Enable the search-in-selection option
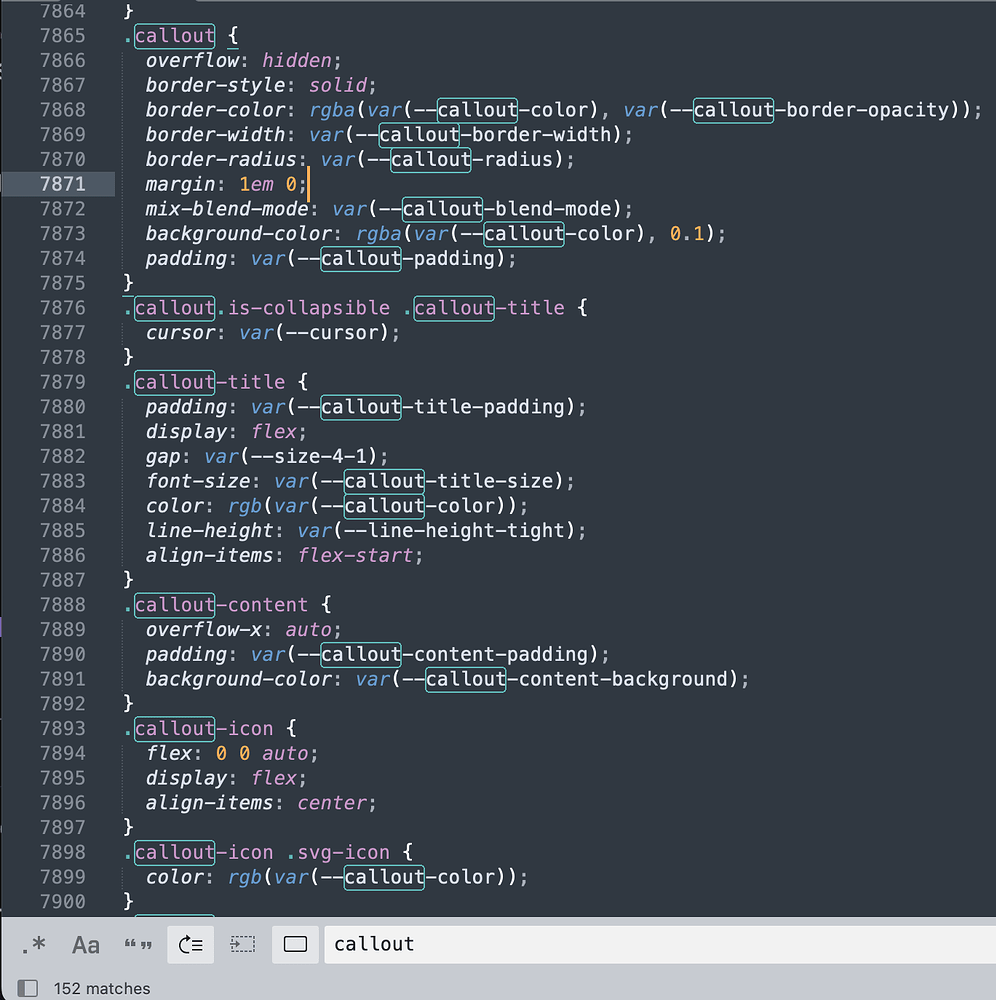 242,944
